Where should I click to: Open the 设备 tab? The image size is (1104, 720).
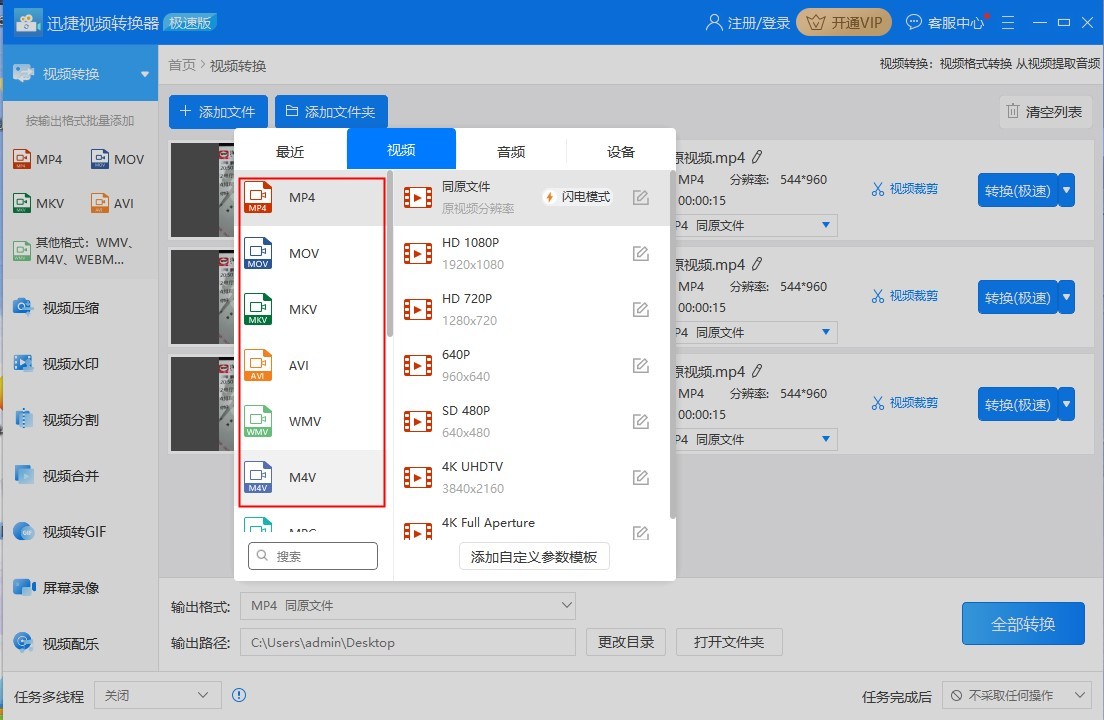pyautogui.click(x=620, y=150)
